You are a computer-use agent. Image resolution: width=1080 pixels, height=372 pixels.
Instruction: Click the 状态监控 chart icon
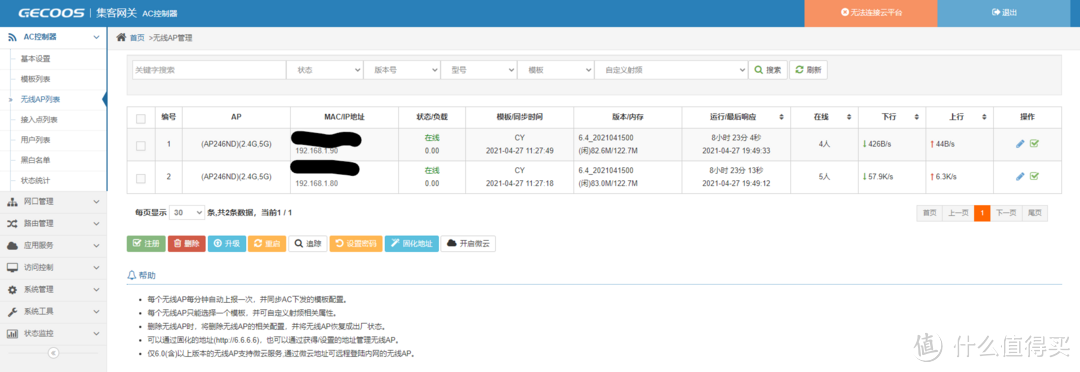[12, 333]
